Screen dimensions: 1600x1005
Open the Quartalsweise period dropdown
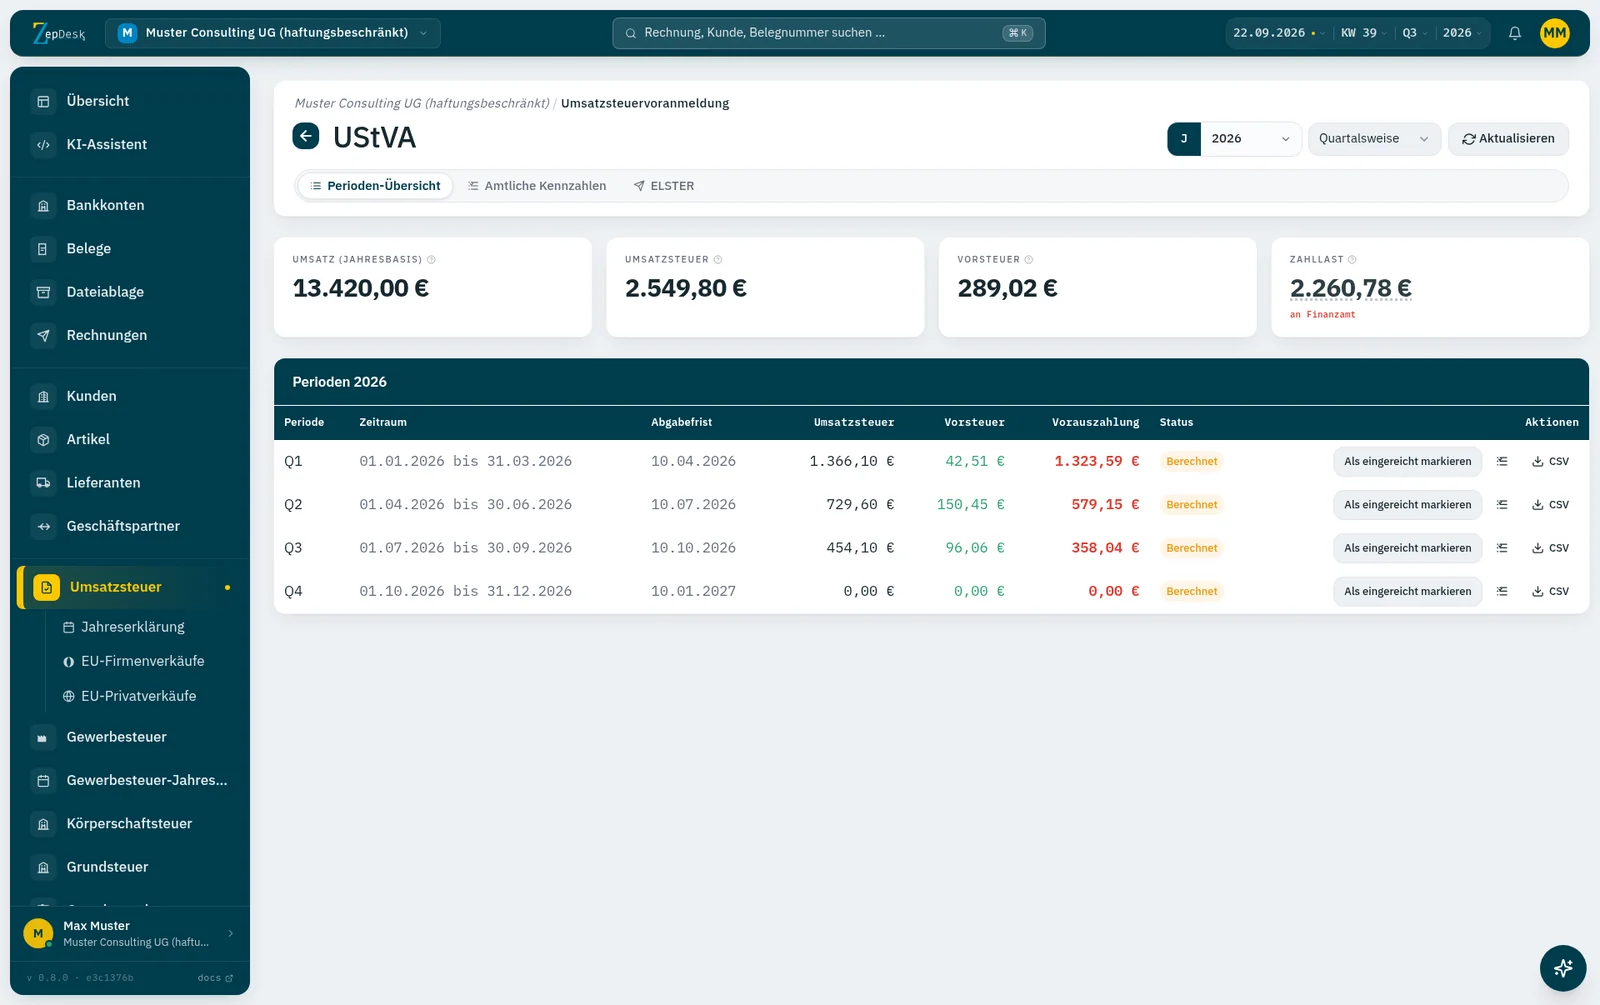1374,139
